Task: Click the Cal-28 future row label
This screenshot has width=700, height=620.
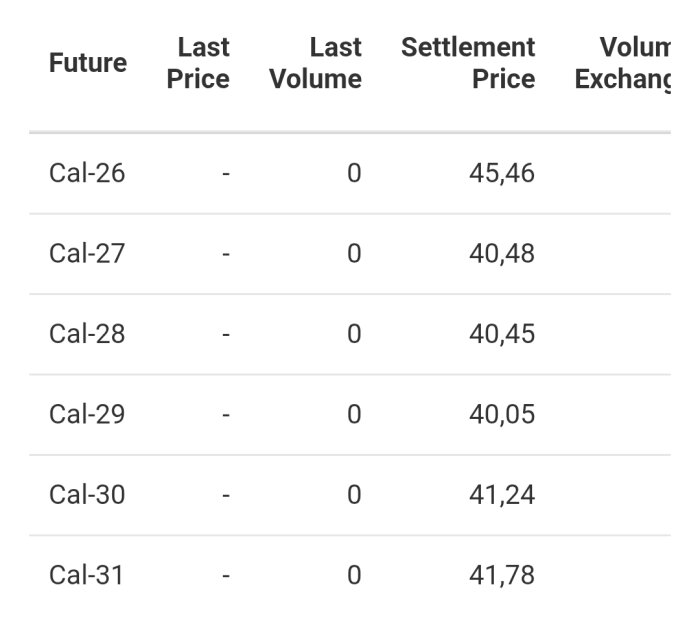Action: pos(87,334)
